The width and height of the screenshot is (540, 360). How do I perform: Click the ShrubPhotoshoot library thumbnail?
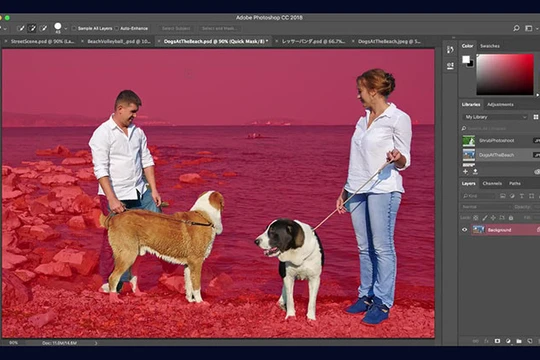coord(469,141)
